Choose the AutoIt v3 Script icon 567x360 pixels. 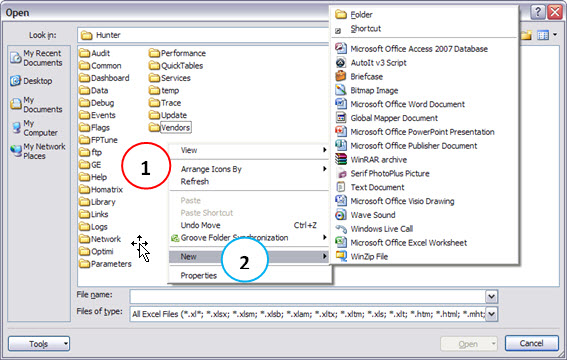(341, 63)
